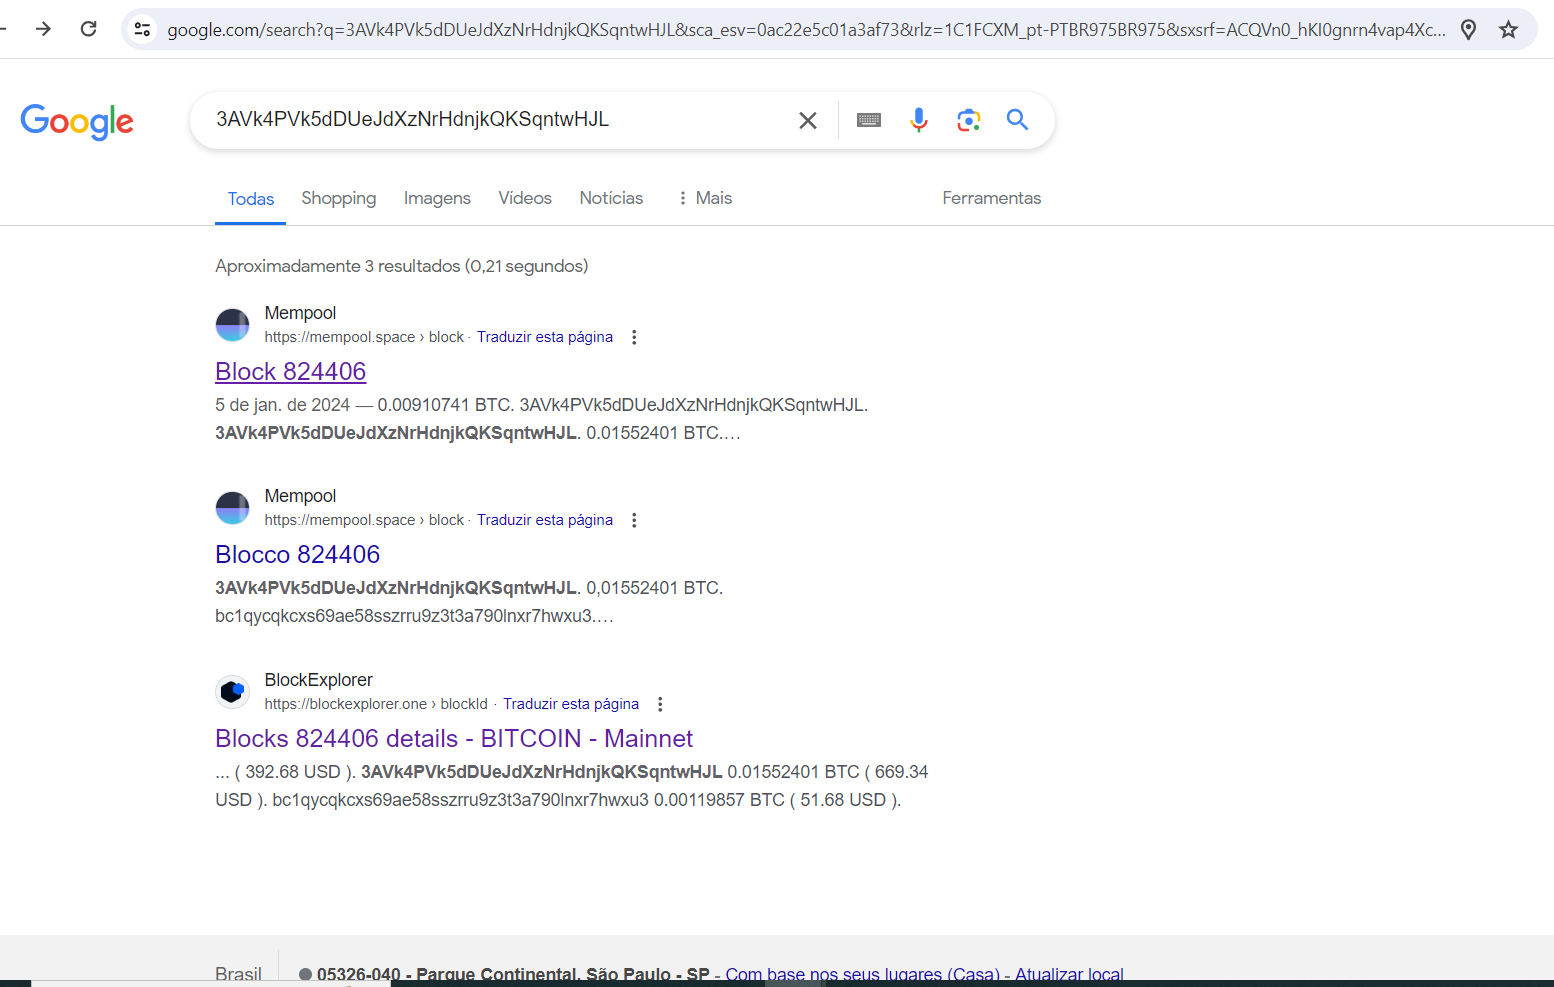Click the Atualizar local link

(x=1069, y=974)
